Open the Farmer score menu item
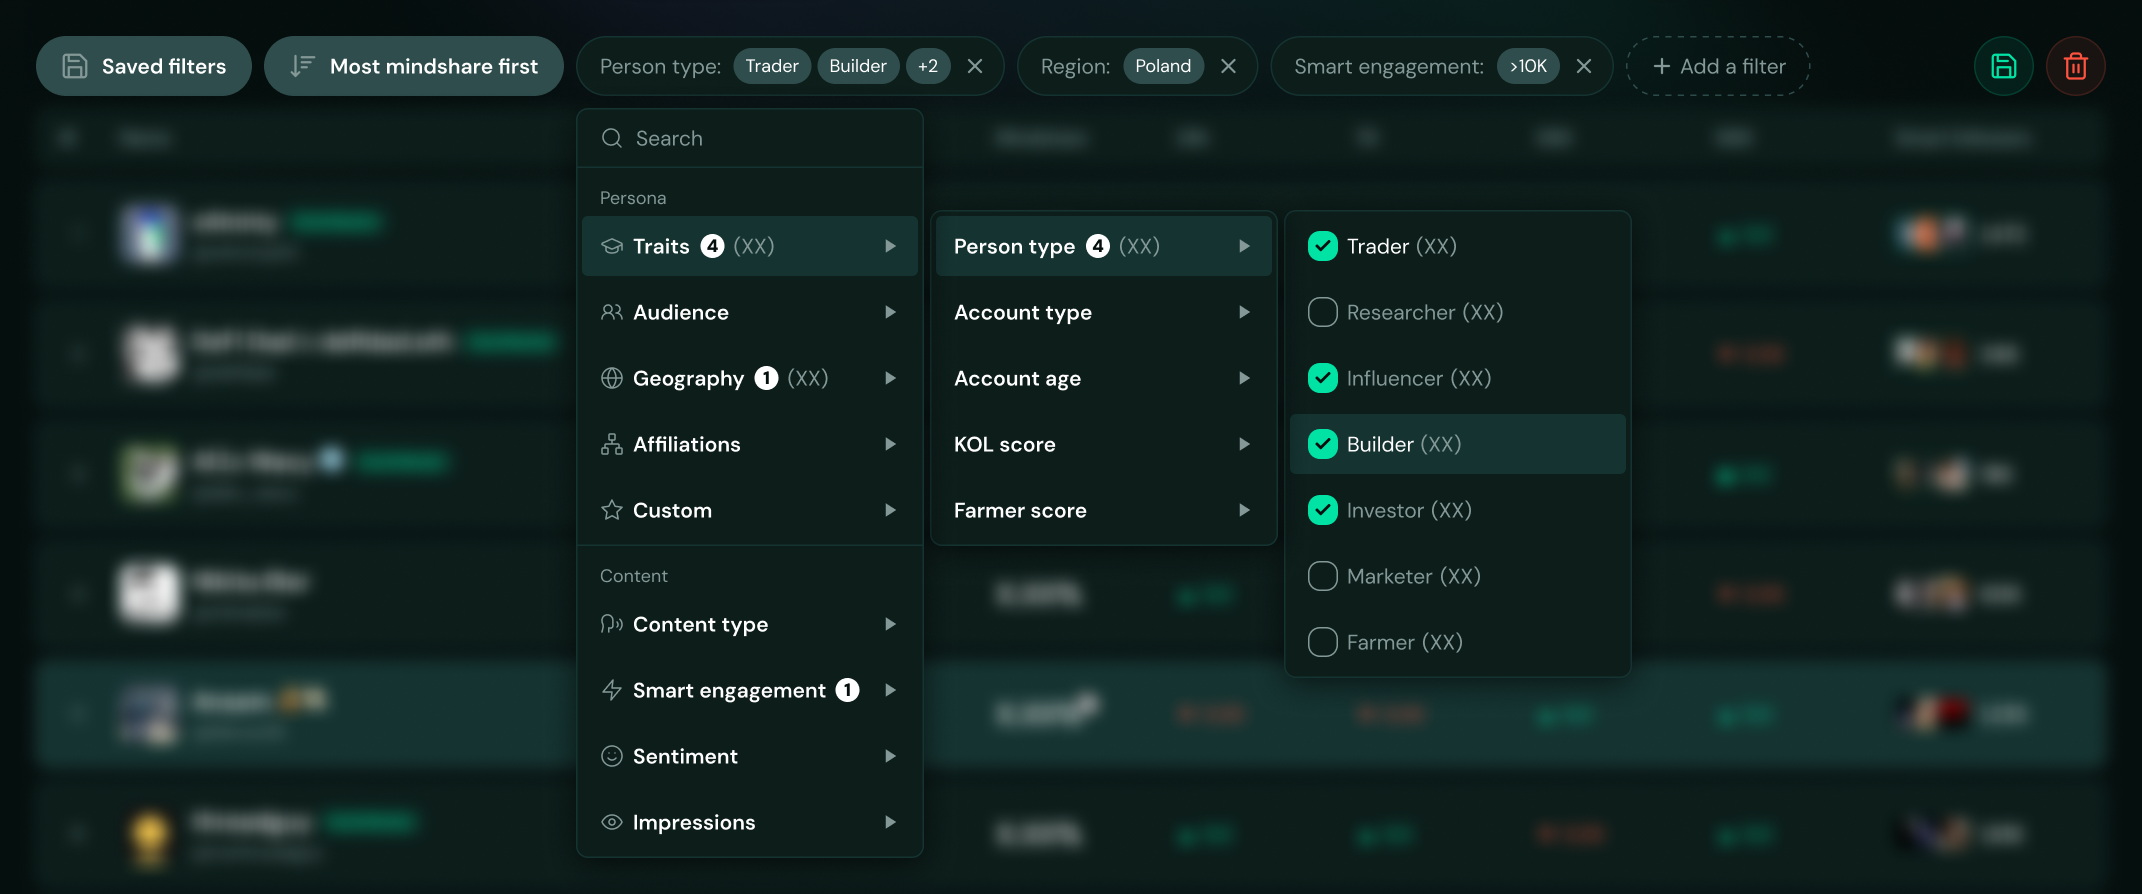The height and width of the screenshot is (894, 2142). pos(1104,510)
